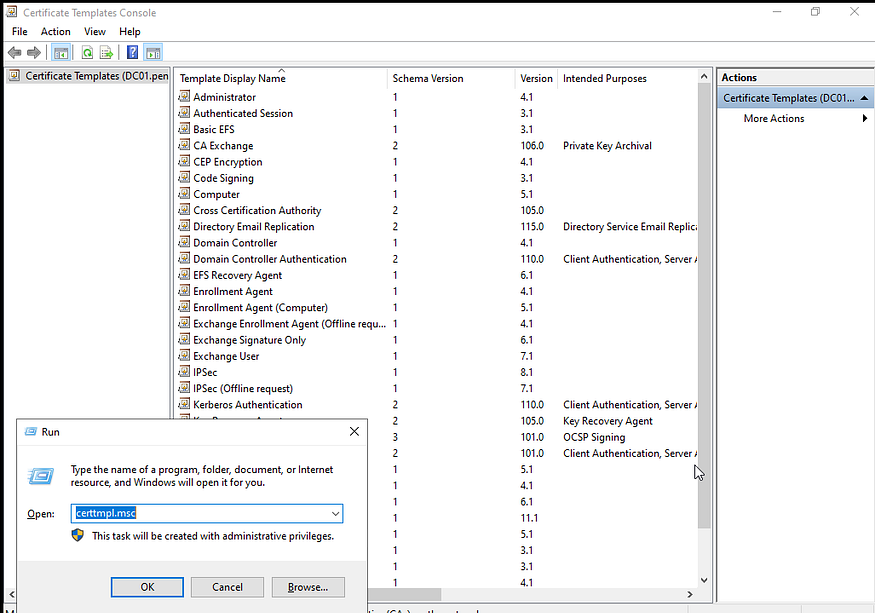Image resolution: width=875 pixels, height=613 pixels.
Task: Open the Help menu
Action: point(129,31)
